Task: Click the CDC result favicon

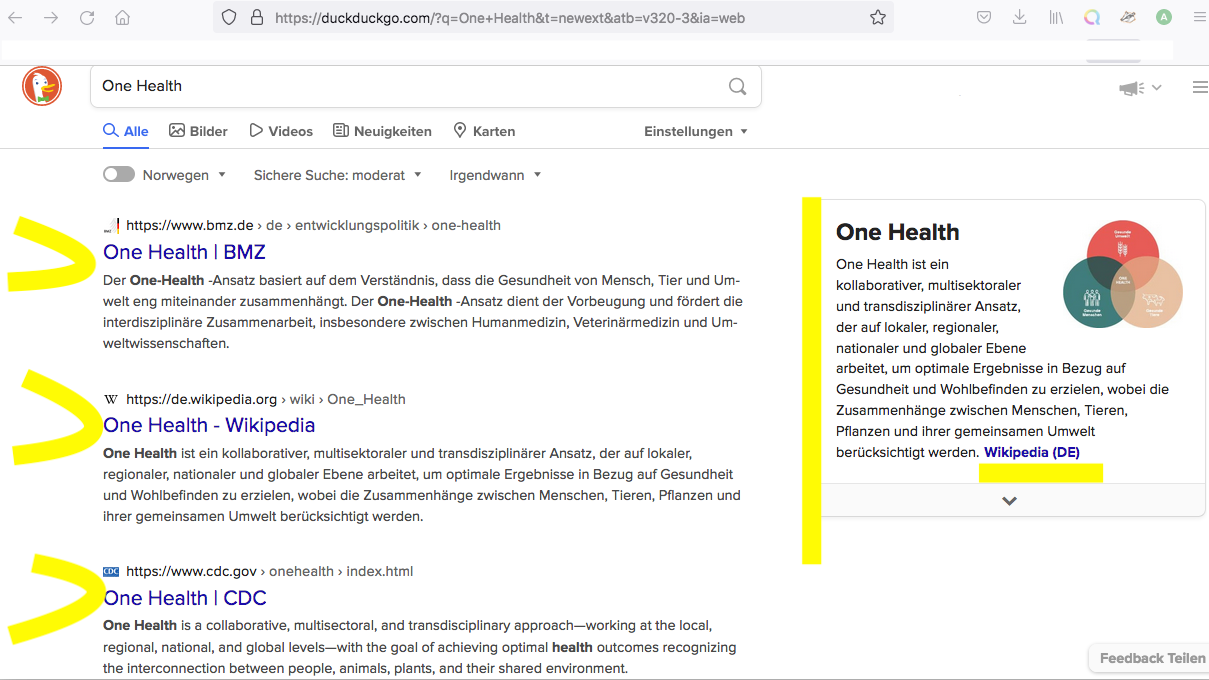Action: click(x=111, y=572)
